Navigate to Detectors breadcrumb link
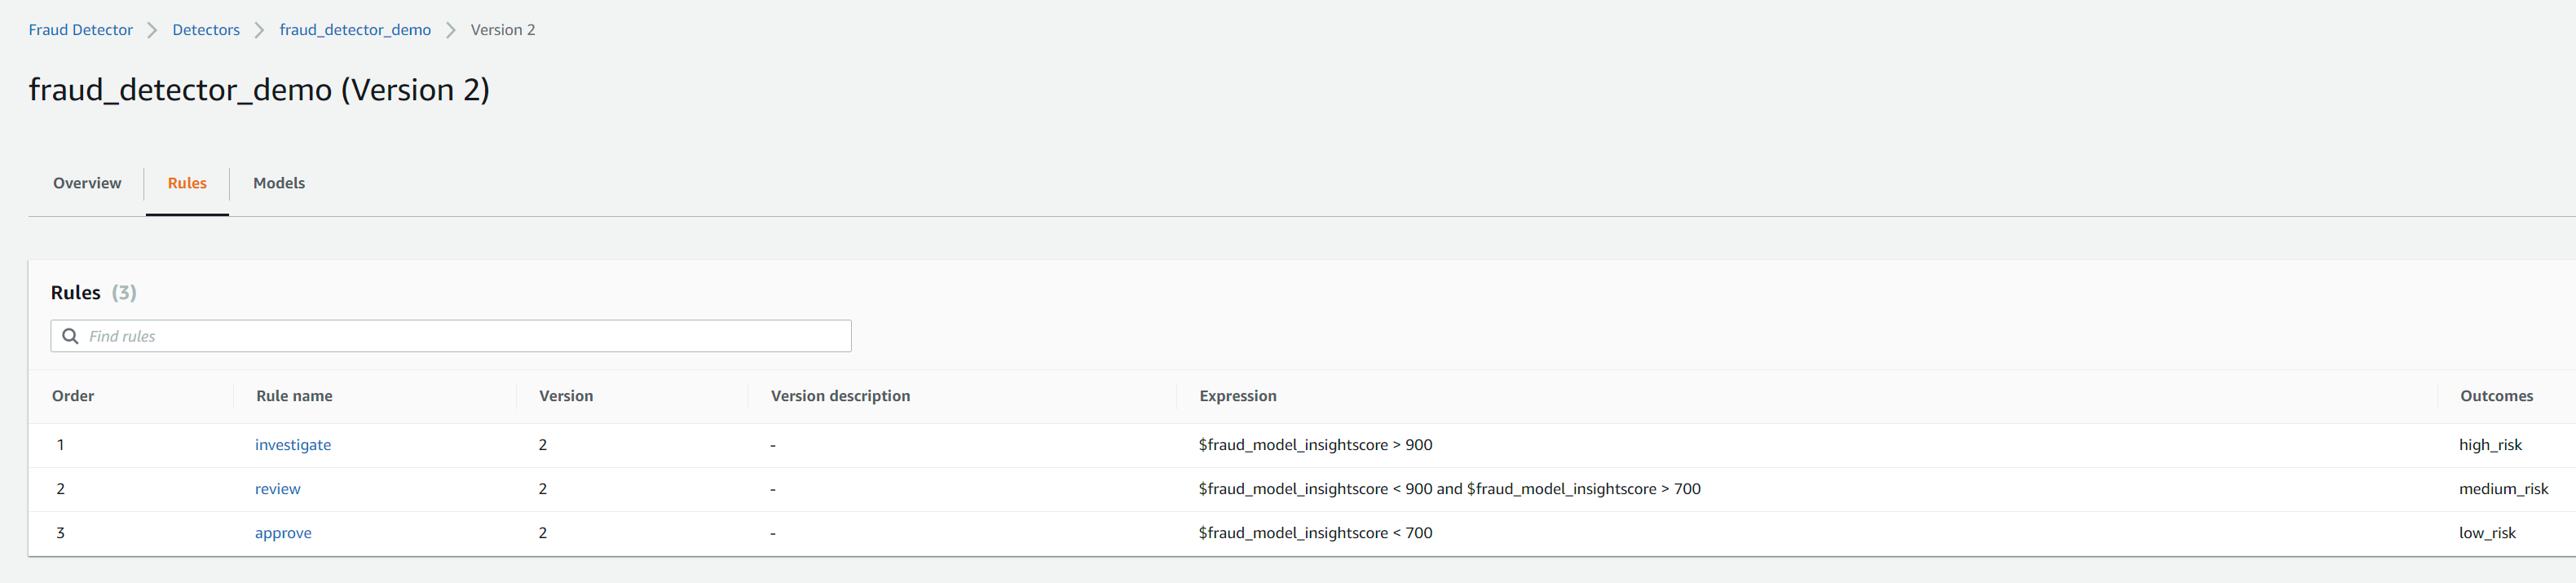The height and width of the screenshot is (583, 2576). coord(206,30)
